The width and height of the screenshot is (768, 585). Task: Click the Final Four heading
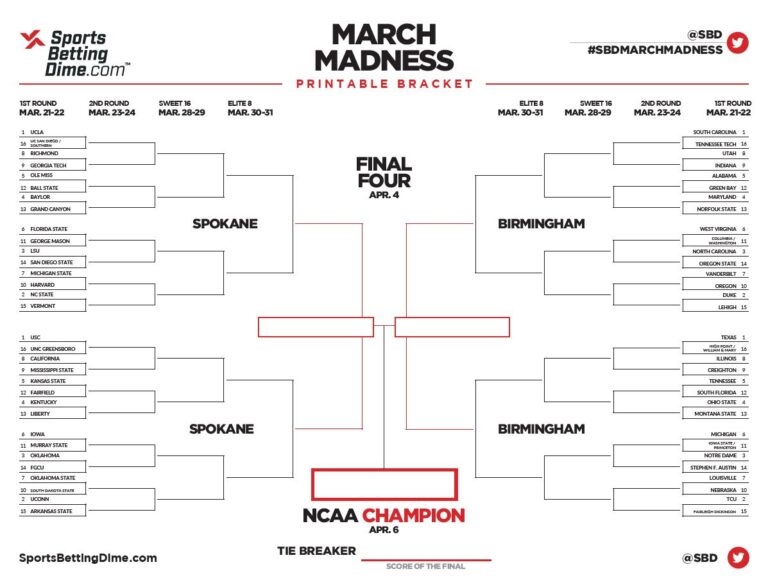[x=385, y=172]
